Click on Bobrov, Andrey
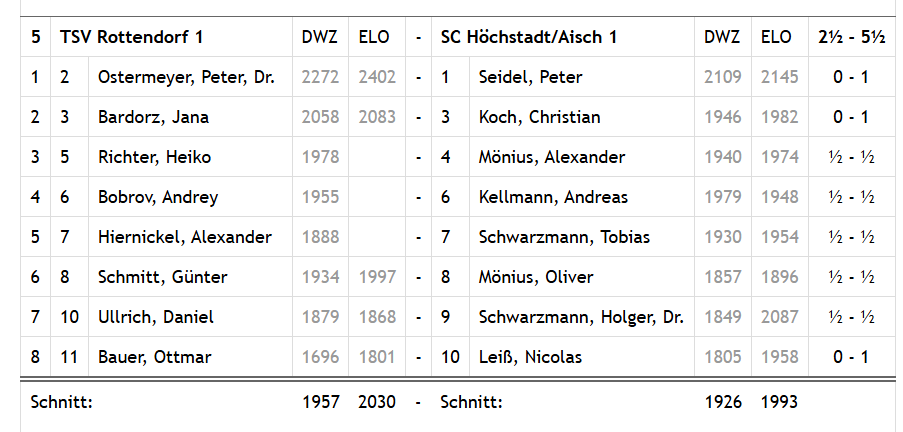Screen dimensions: 903x432 (x=157, y=197)
